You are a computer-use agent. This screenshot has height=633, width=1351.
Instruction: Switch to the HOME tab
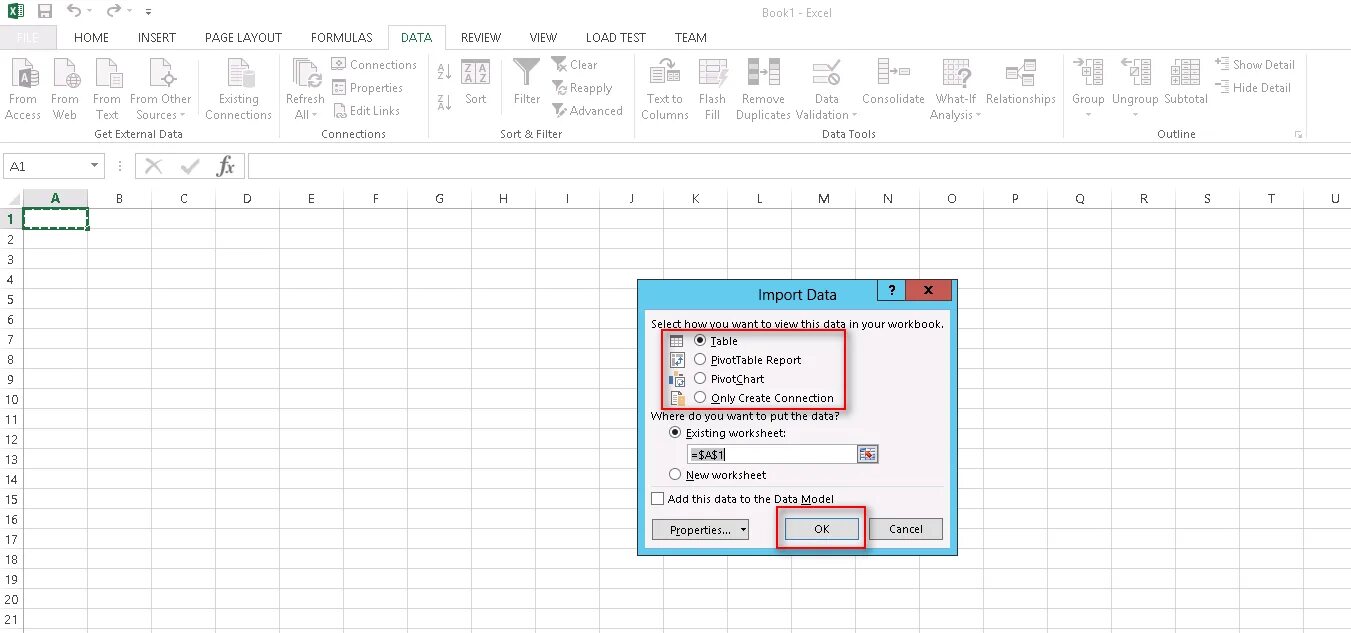[x=91, y=38]
